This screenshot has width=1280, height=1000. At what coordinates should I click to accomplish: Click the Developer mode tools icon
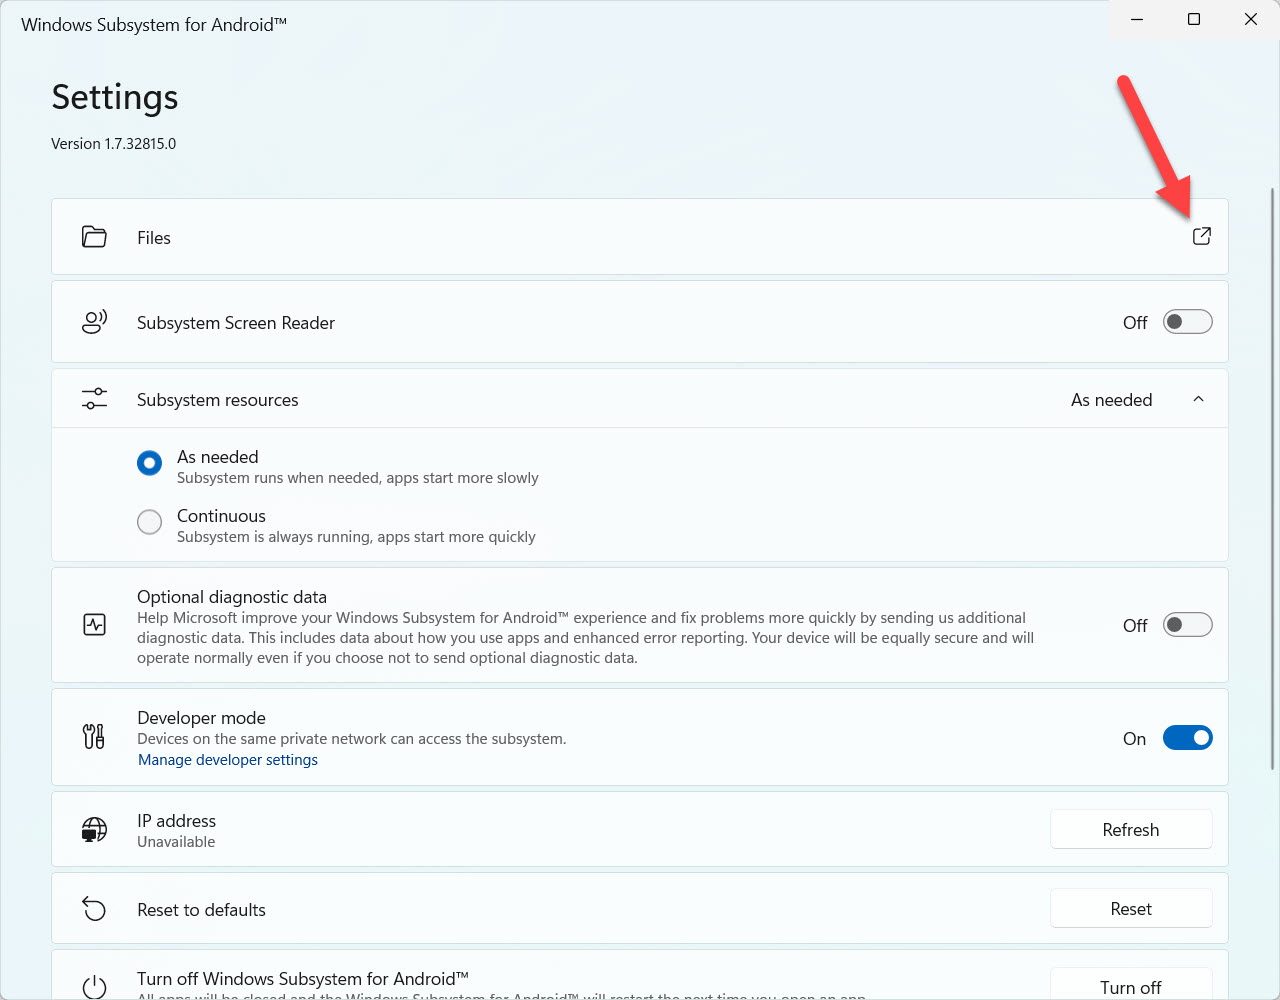tap(94, 737)
